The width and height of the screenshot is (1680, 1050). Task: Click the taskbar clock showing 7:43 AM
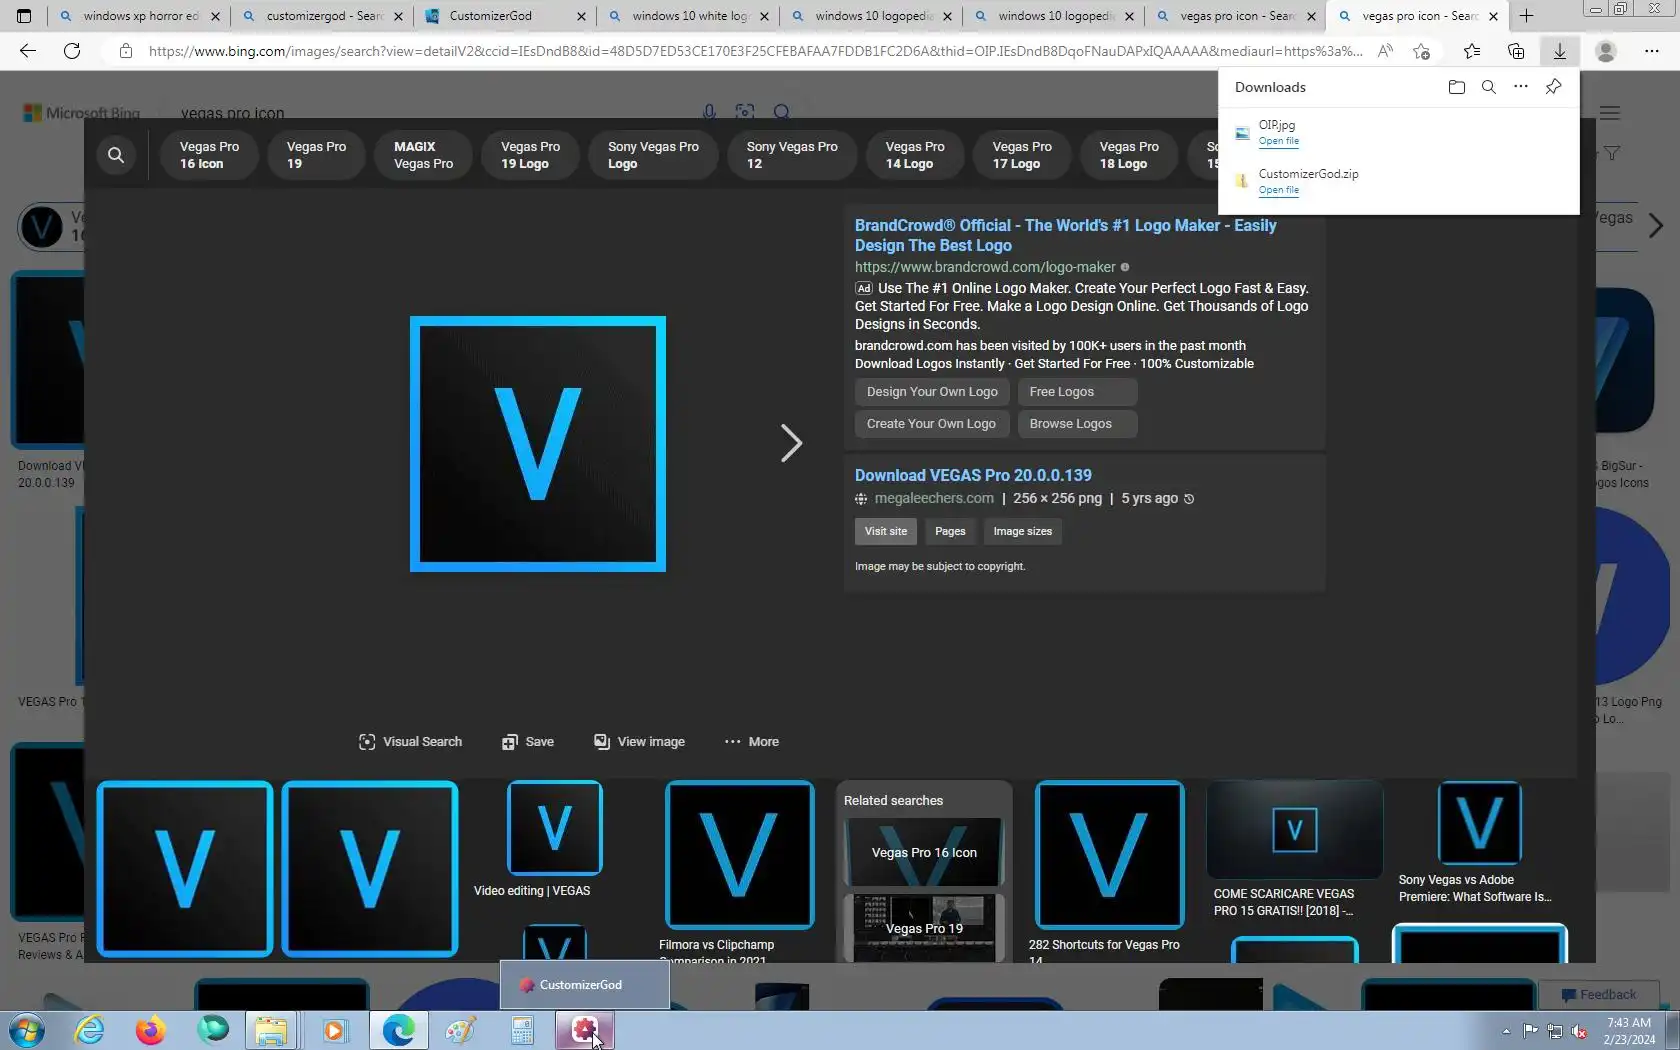coord(1629,1031)
